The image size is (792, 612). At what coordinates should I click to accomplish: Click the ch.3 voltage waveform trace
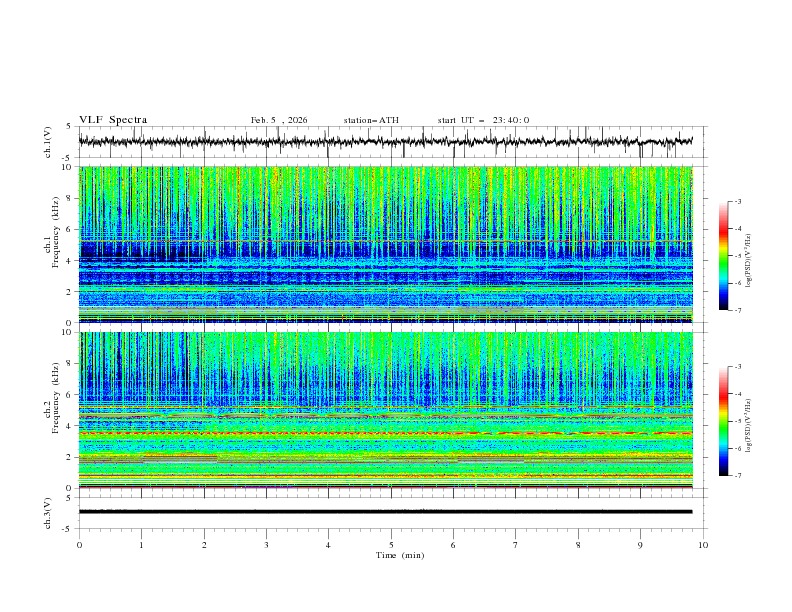pyautogui.click(x=385, y=512)
